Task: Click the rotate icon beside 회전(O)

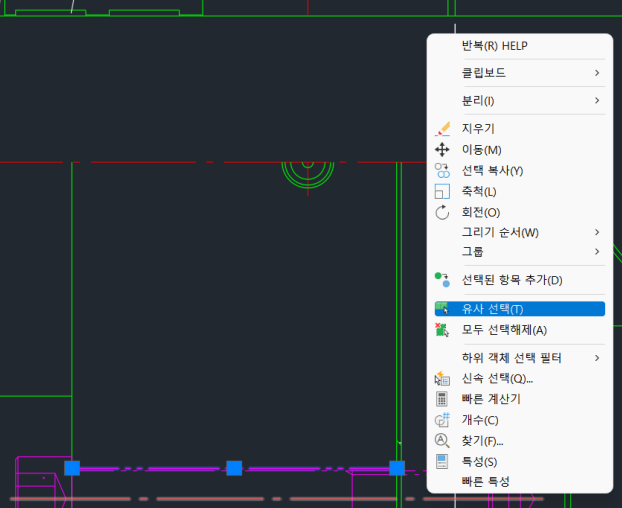Action: click(442, 212)
